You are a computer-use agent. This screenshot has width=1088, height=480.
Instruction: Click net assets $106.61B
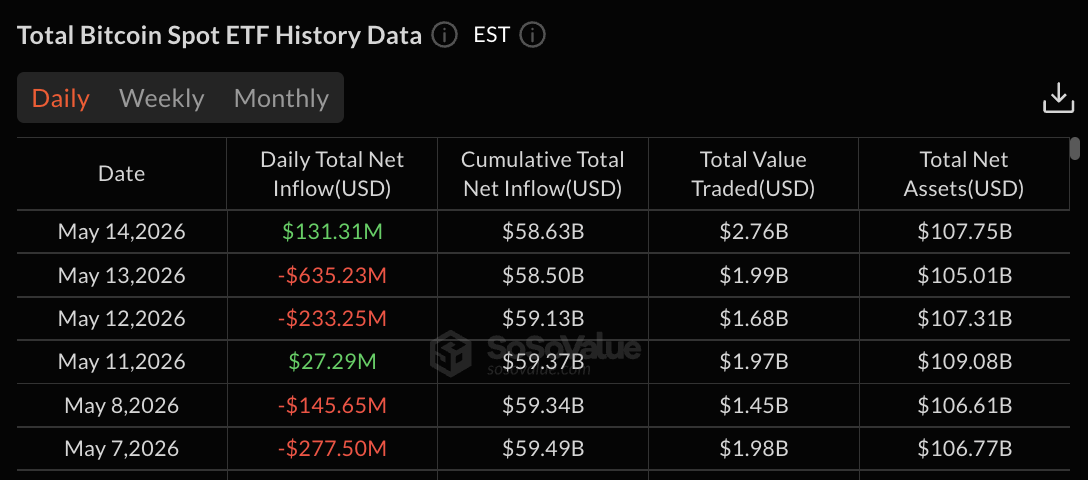pos(964,405)
